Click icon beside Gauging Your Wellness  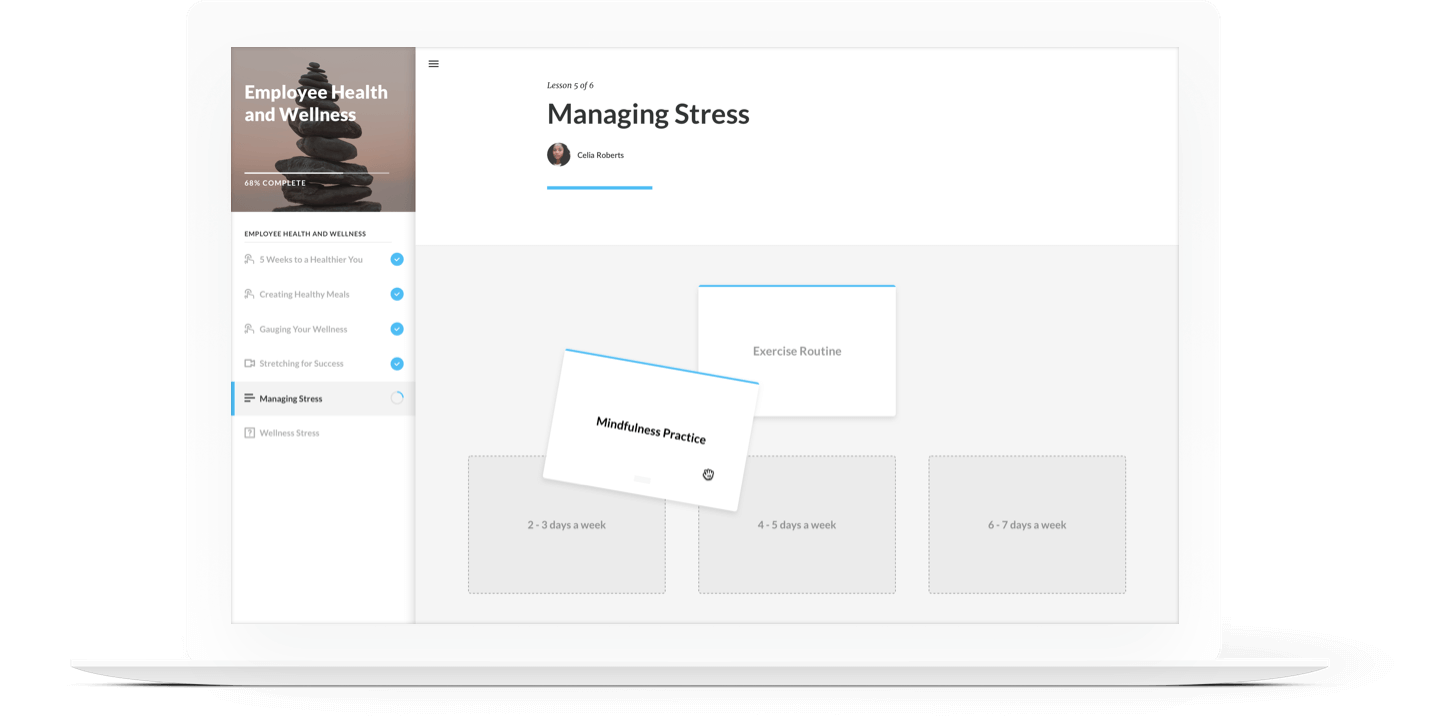249,329
